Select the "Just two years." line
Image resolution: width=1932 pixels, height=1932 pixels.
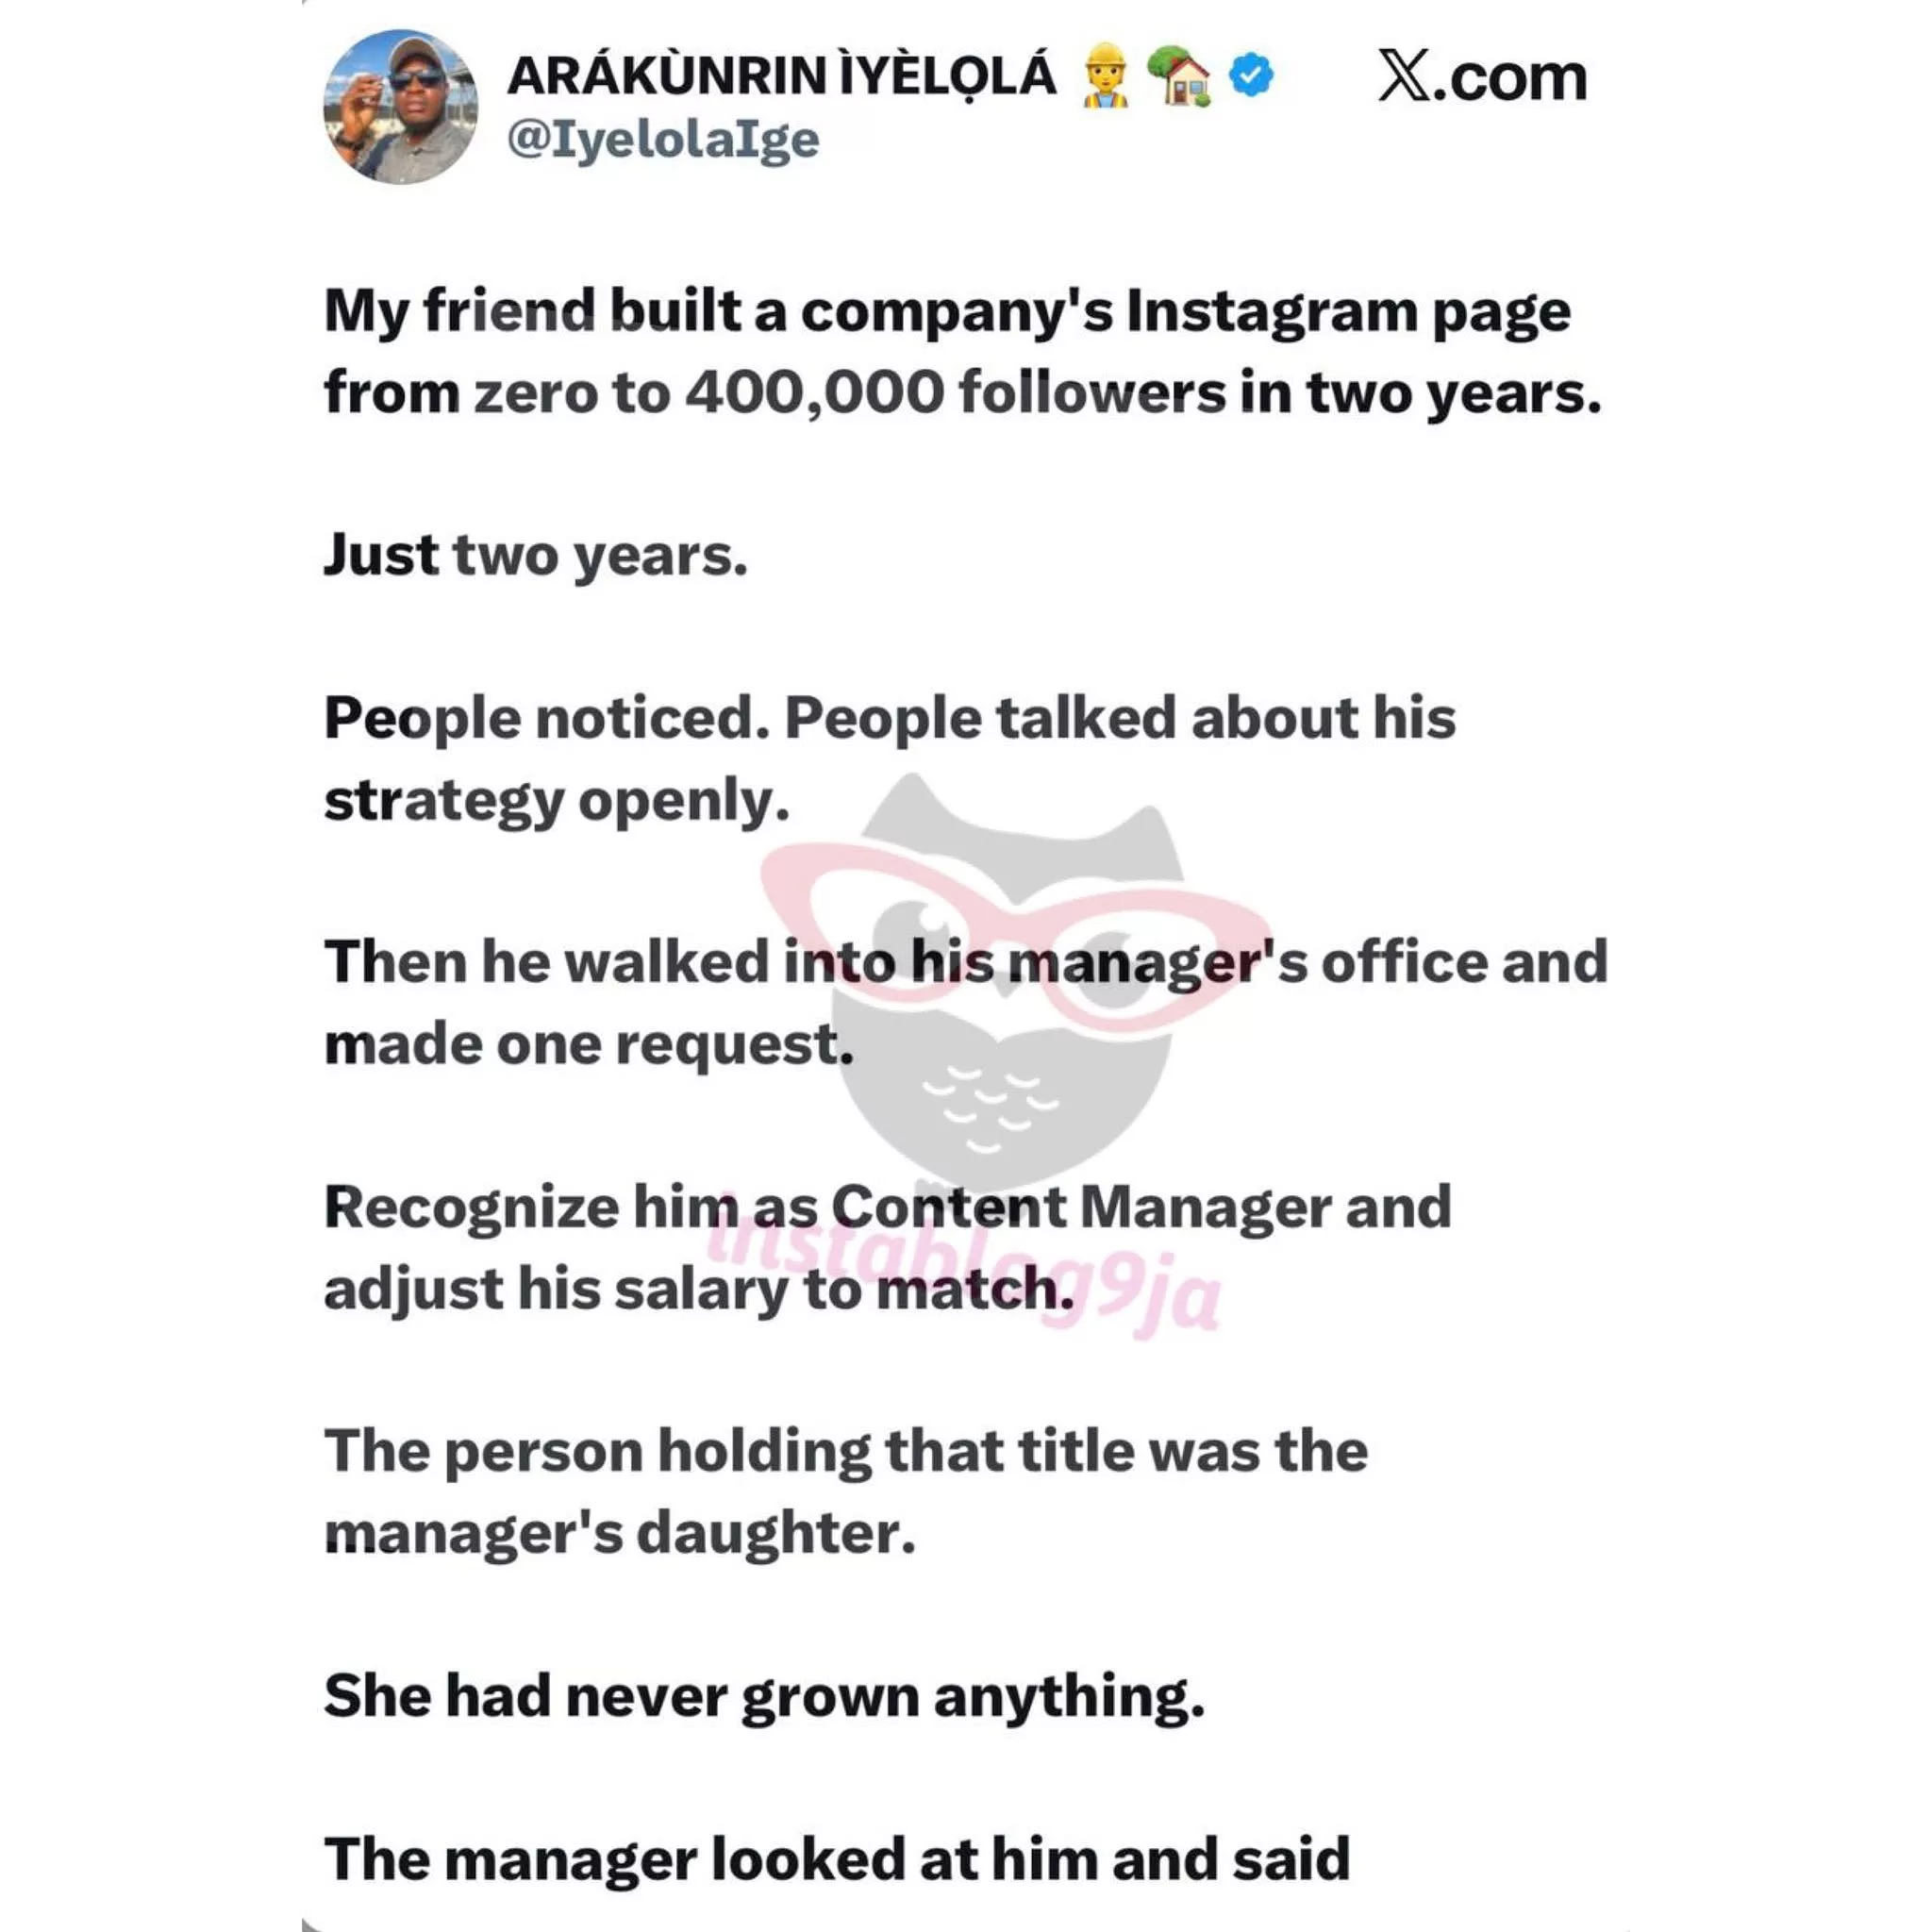click(535, 556)
